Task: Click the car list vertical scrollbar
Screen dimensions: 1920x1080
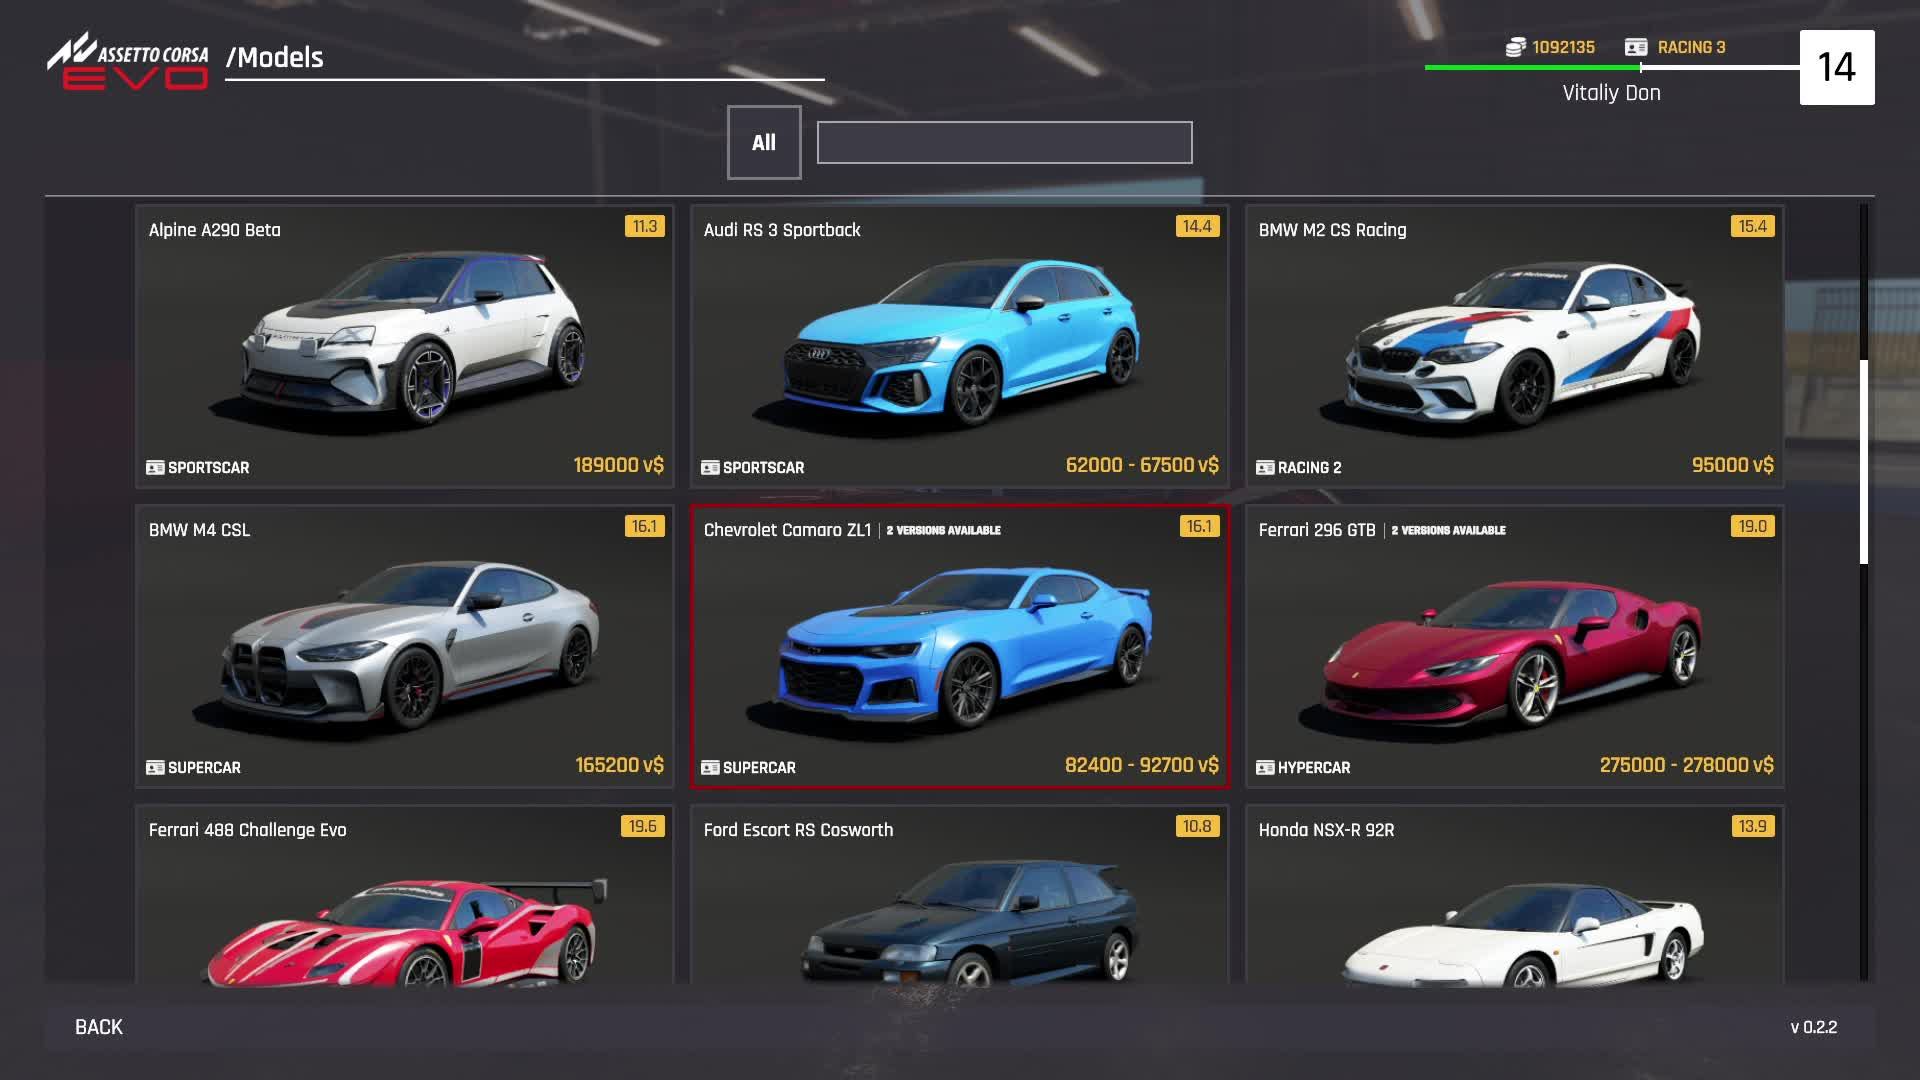Action: [x=1863, y=462]
